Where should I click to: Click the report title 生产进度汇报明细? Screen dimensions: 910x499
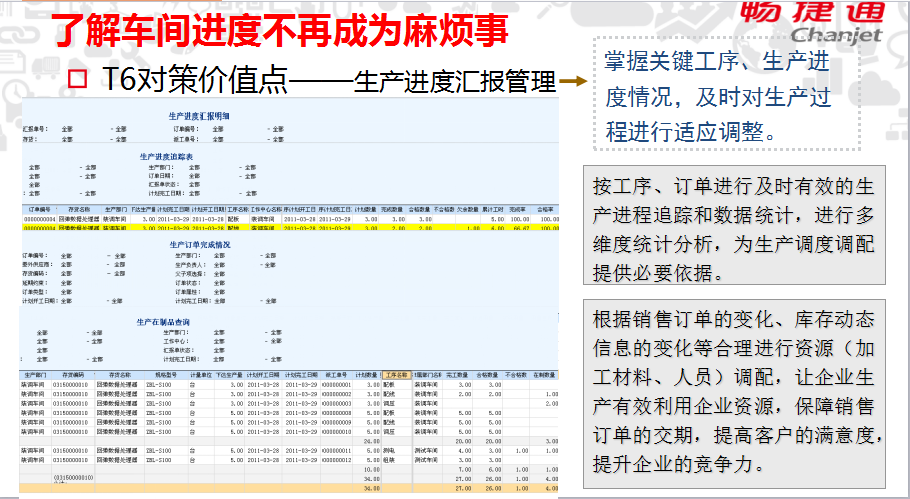[x=198, y=116]
